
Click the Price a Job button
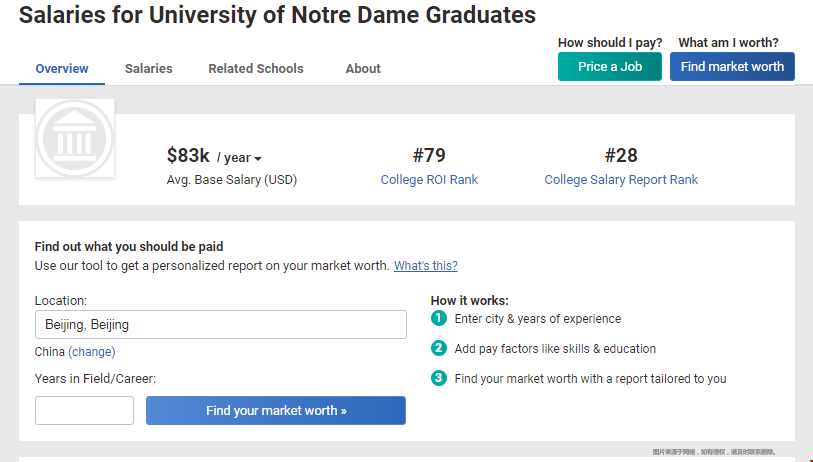click(x=610, y=66)
